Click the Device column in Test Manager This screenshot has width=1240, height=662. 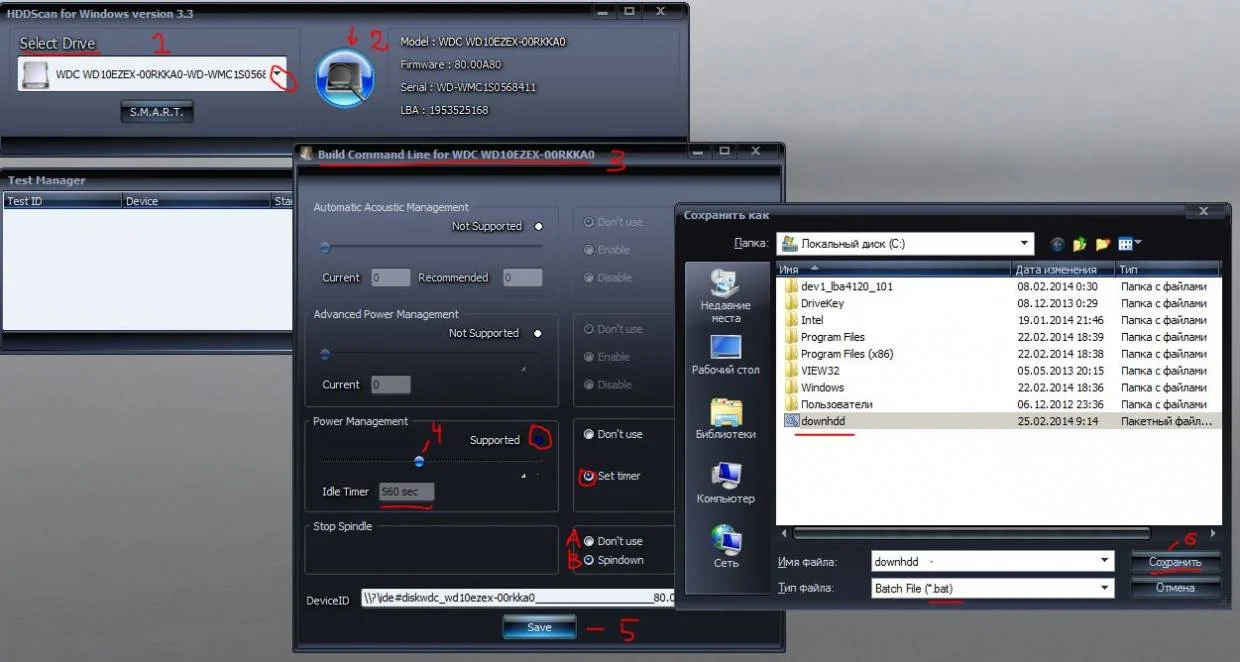[196, 201]
